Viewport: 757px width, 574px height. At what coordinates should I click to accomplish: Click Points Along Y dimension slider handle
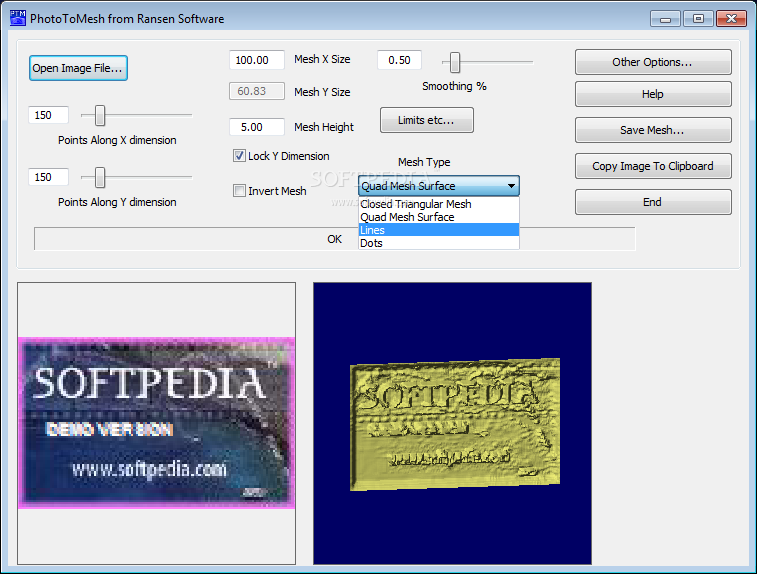point(100,177)
